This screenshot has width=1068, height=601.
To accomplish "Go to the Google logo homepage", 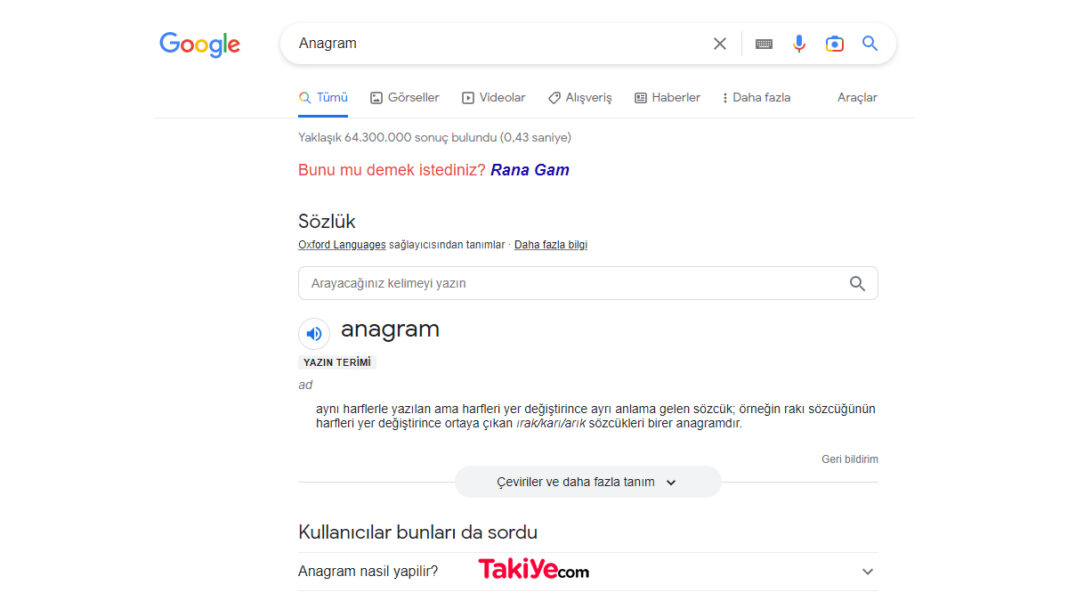I will click(200, 45).
